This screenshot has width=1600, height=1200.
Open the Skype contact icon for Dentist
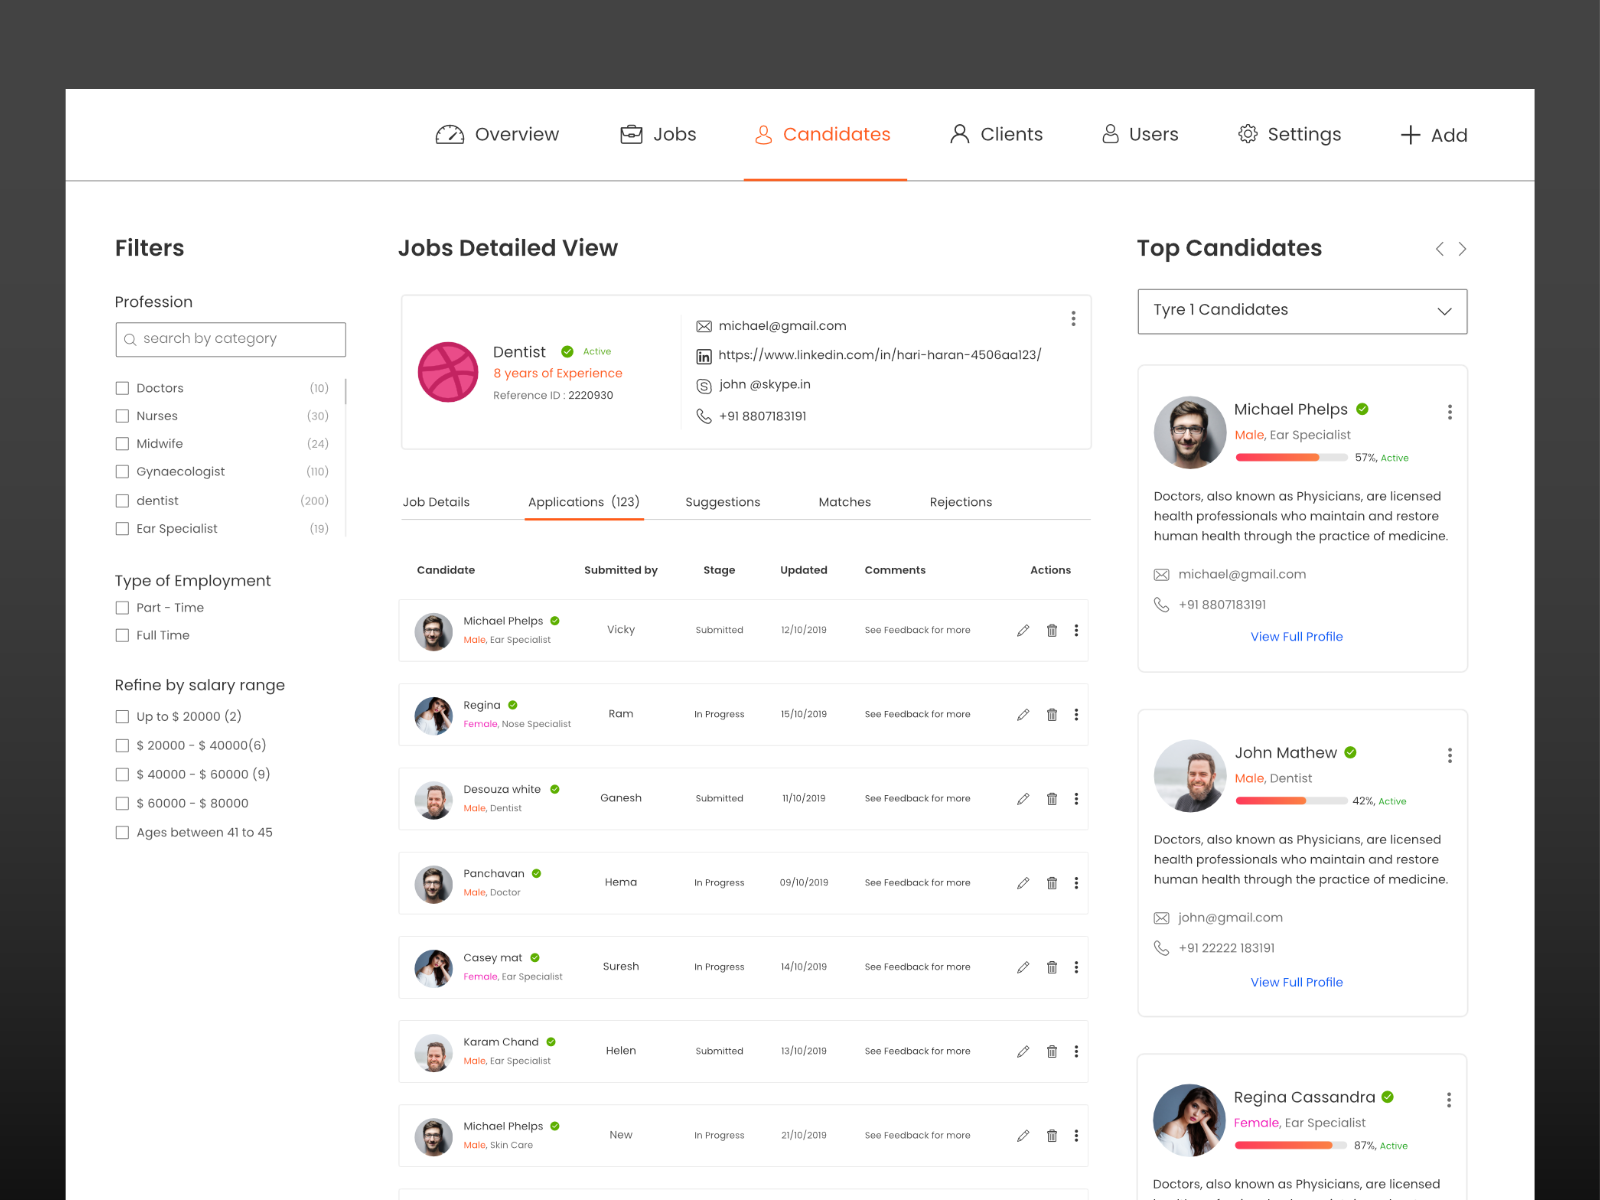pos(704,384)
